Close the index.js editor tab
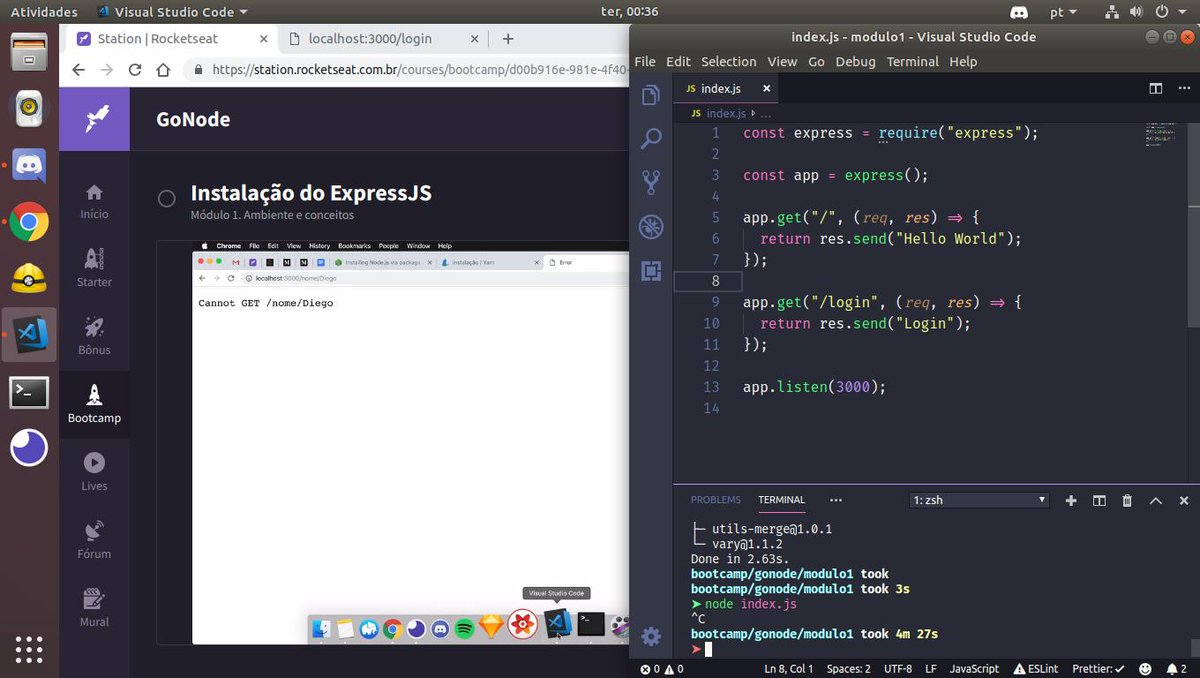The image size is (1200, 678). 766,88
